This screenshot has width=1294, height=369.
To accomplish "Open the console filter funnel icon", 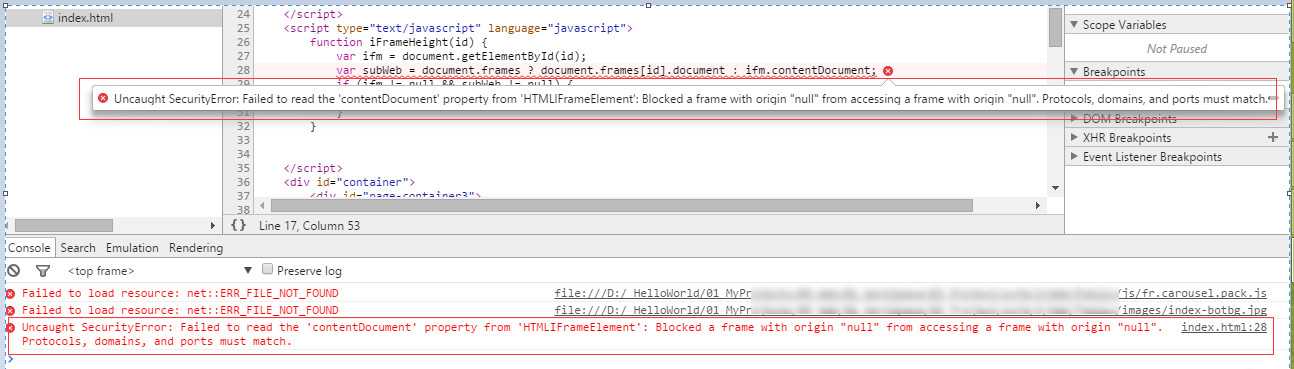I will click(43, 271).
